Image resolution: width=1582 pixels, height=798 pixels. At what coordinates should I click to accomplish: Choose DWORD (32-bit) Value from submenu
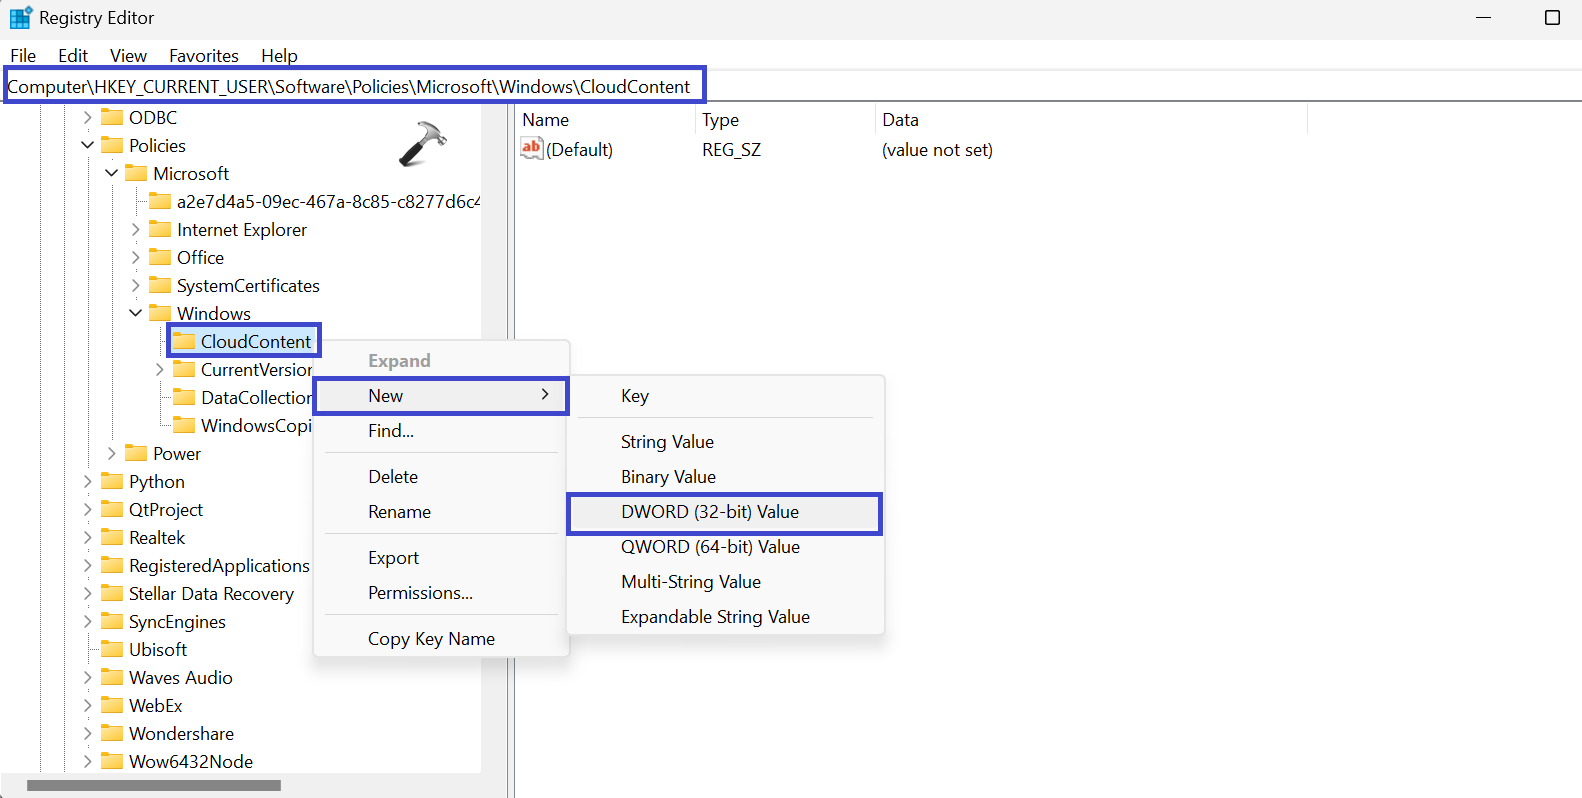point(709,512)
